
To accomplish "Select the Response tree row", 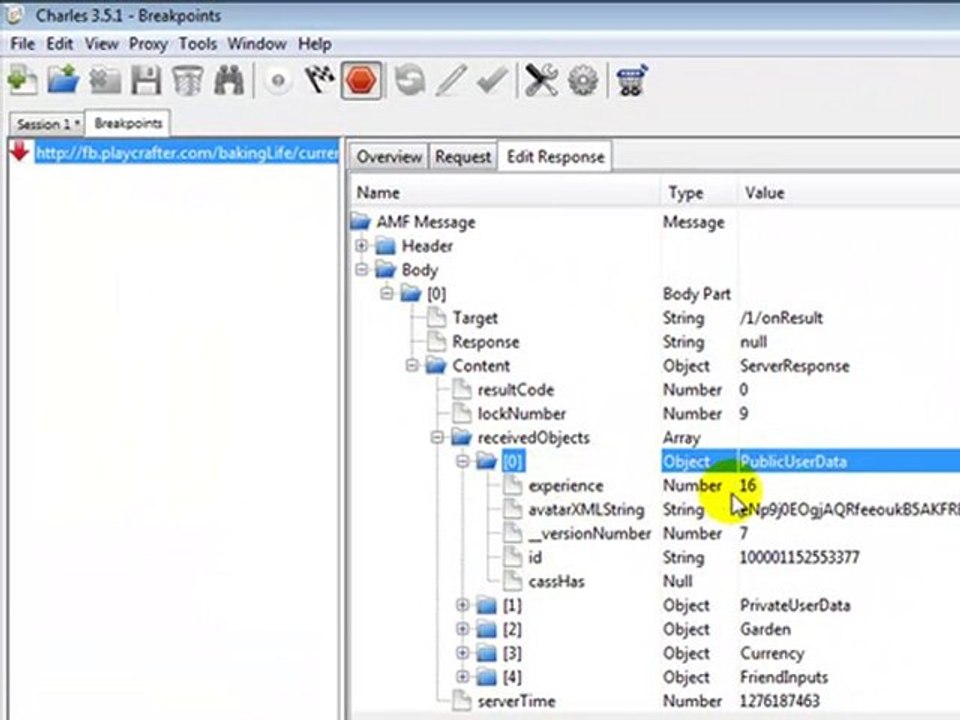I will [x=655, y=342].
